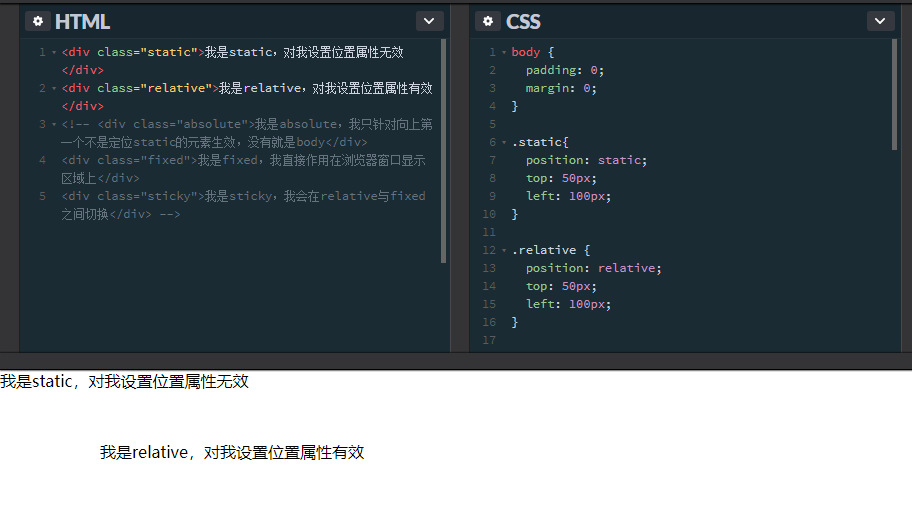Fold the body rule on CSS line 1
Screen dimensions: 912x511
[x=504, y=52]
